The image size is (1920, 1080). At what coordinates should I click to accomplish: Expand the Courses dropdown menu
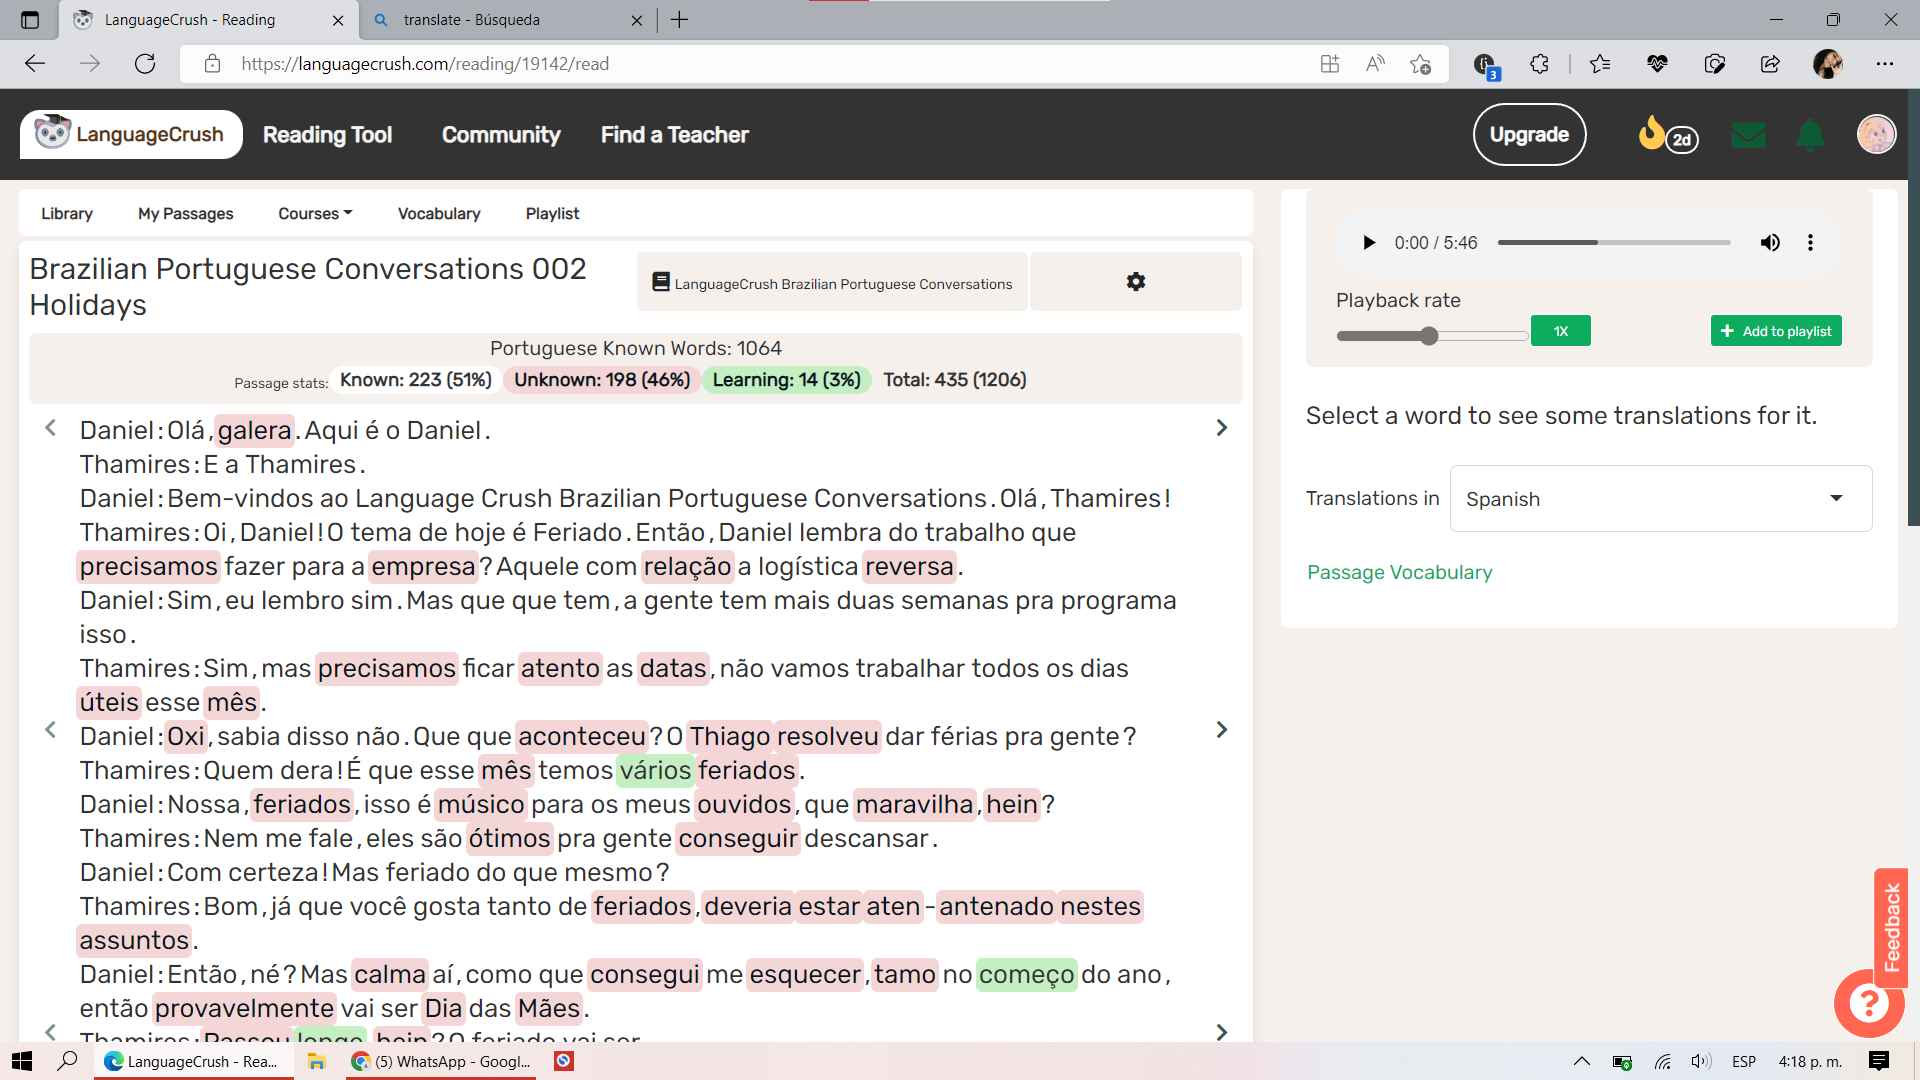point(315,214)
